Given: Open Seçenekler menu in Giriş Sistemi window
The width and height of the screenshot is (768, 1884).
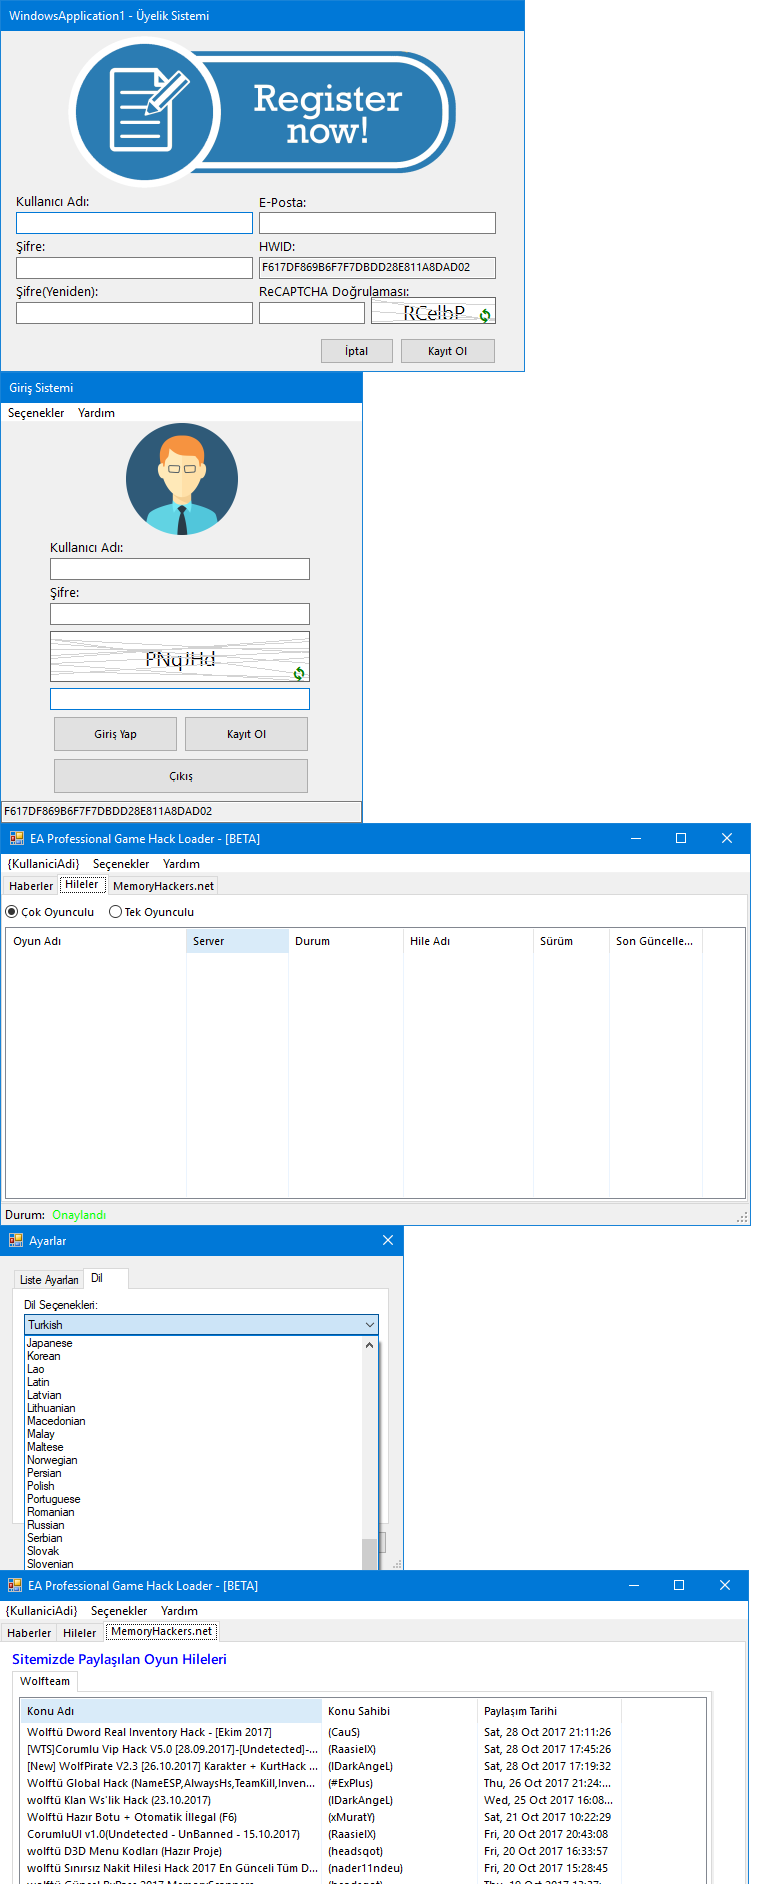Looking at the screenshot, I should point(36,413).
